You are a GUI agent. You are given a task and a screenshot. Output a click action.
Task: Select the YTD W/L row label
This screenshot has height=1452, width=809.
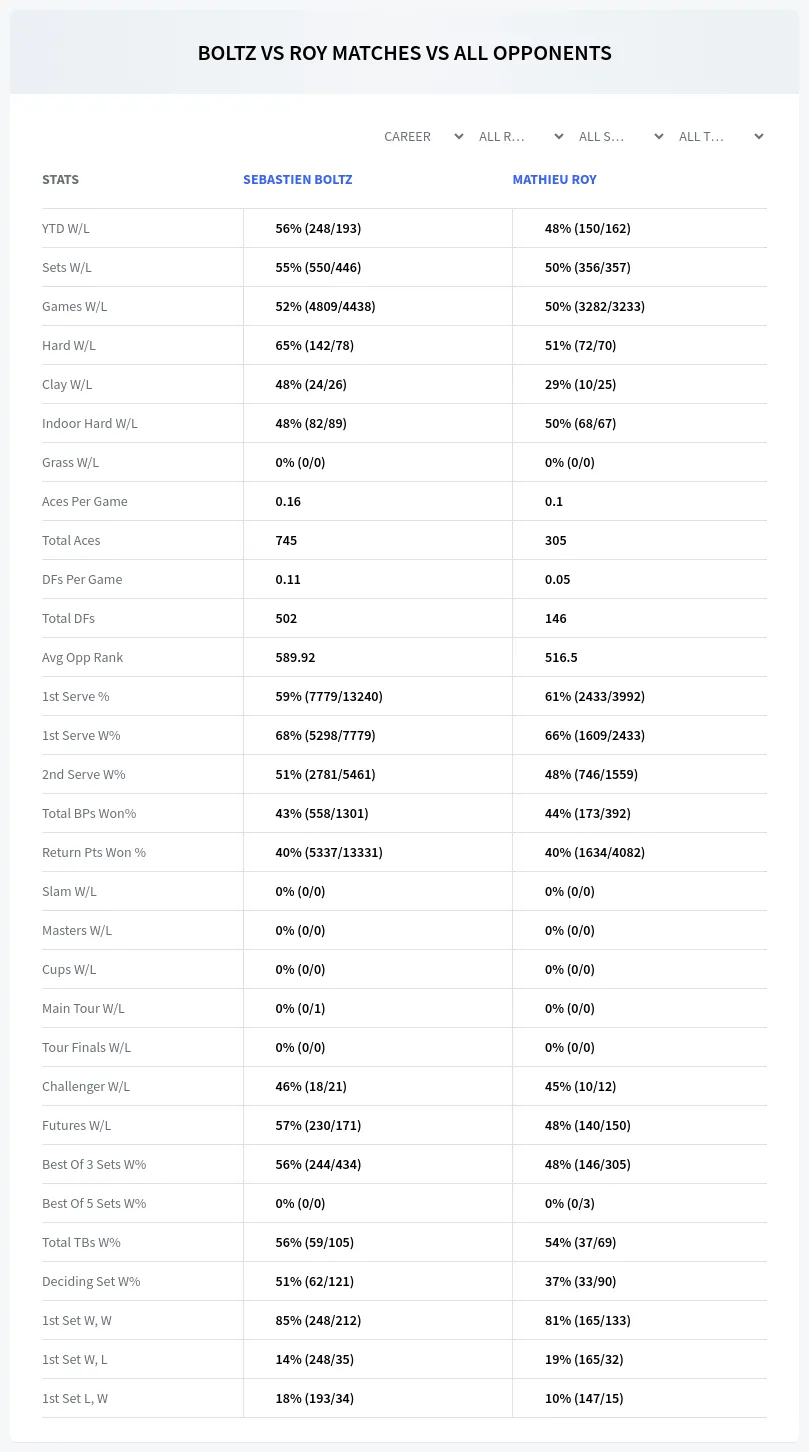pyautogui.click(x=66, y=228)
